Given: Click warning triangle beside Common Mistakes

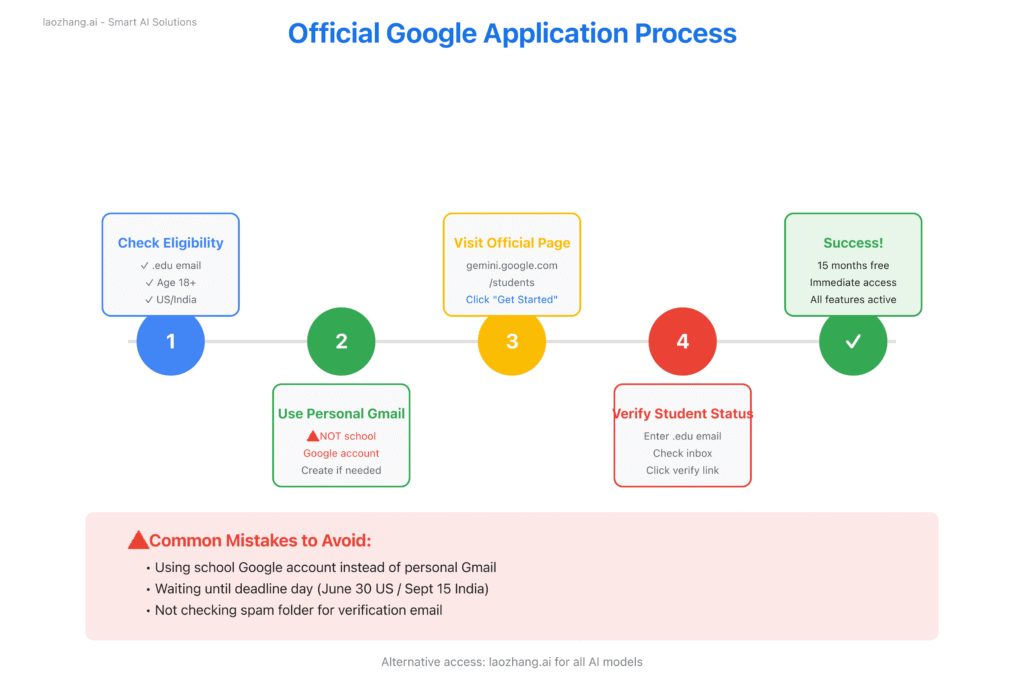Looking at the screenshot, I should point(139,541).
